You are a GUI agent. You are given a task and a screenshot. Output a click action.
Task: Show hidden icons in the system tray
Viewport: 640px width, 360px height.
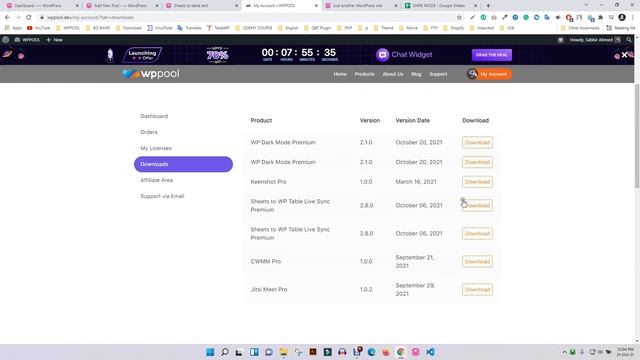click(x=564, y=352)
